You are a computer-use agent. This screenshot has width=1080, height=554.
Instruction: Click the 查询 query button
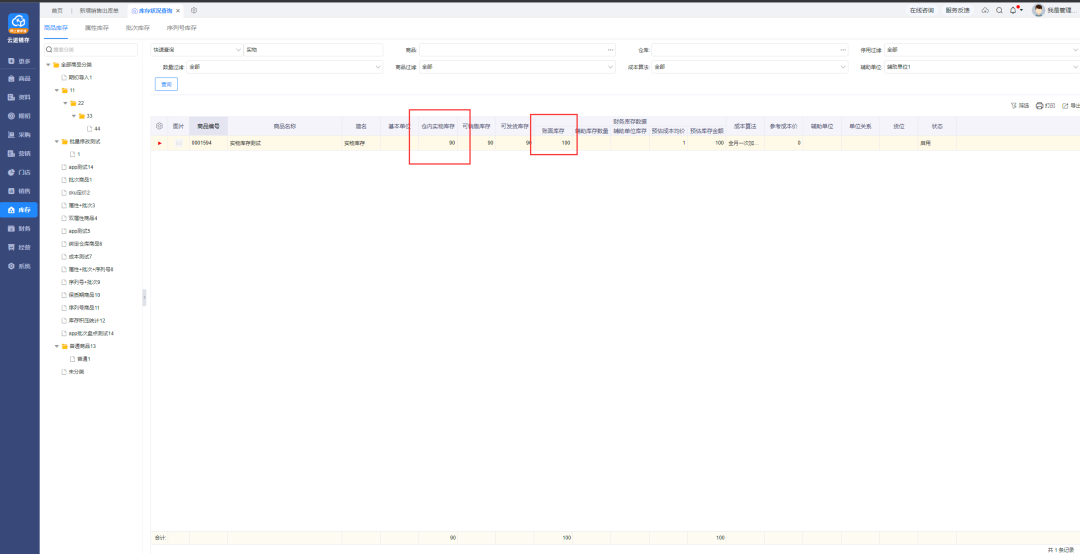point(165,84)
